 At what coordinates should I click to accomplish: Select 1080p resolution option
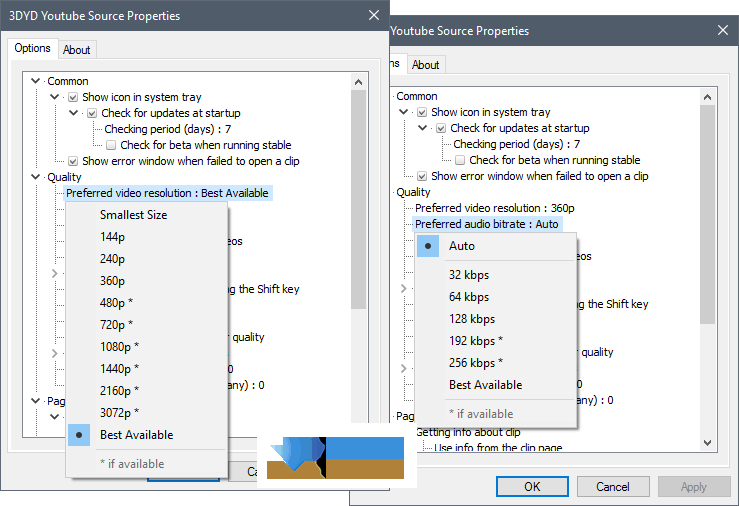147,347
